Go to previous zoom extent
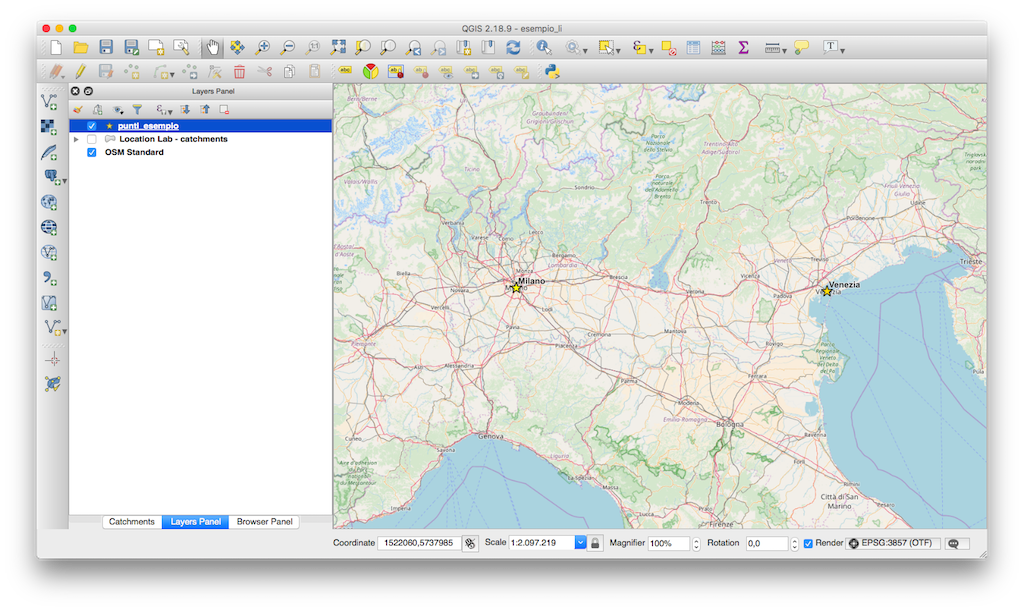Screen dimensions: 1024x611 click(413, 47)
